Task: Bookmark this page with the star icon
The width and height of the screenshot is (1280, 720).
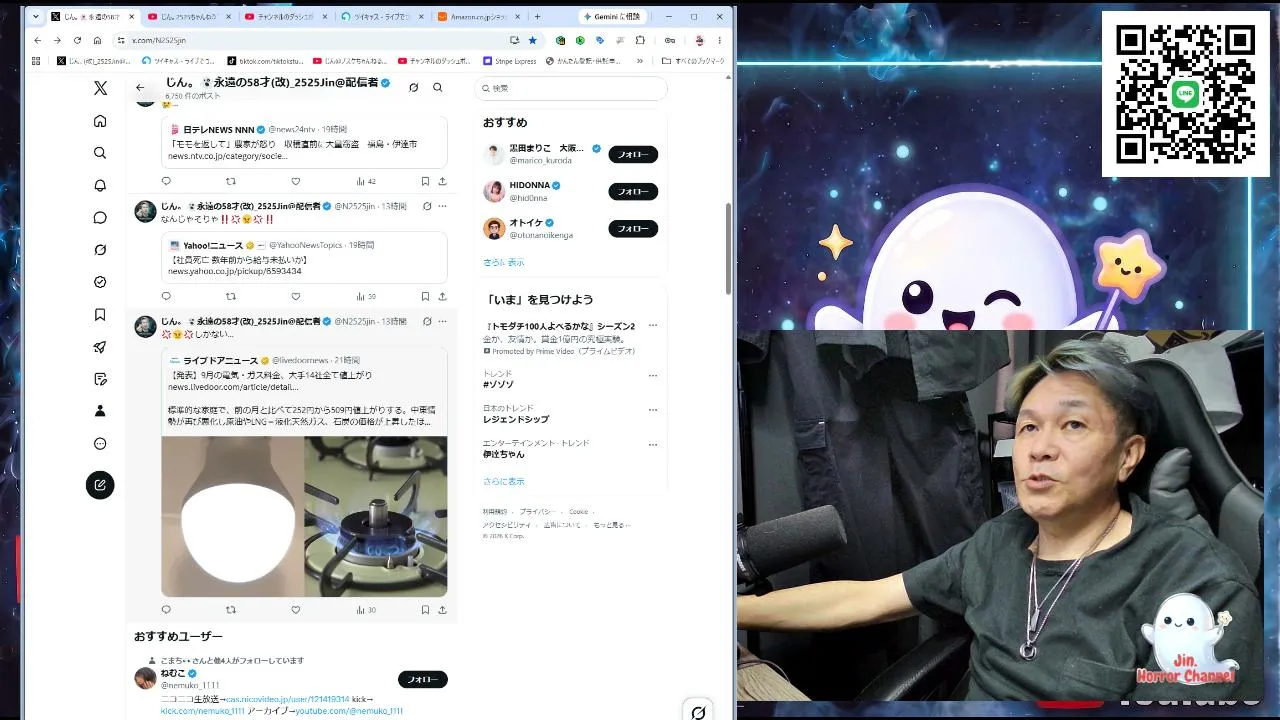Action: [x=532, y=40]
